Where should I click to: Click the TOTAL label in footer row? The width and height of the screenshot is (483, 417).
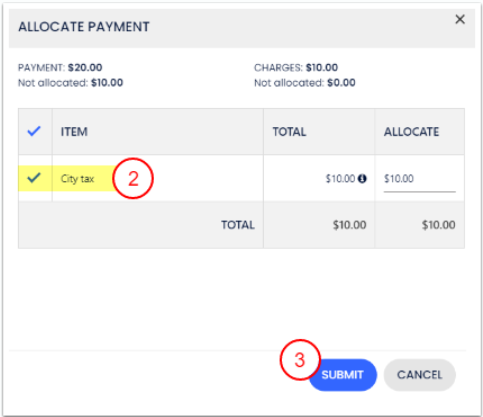click(238, 225)
